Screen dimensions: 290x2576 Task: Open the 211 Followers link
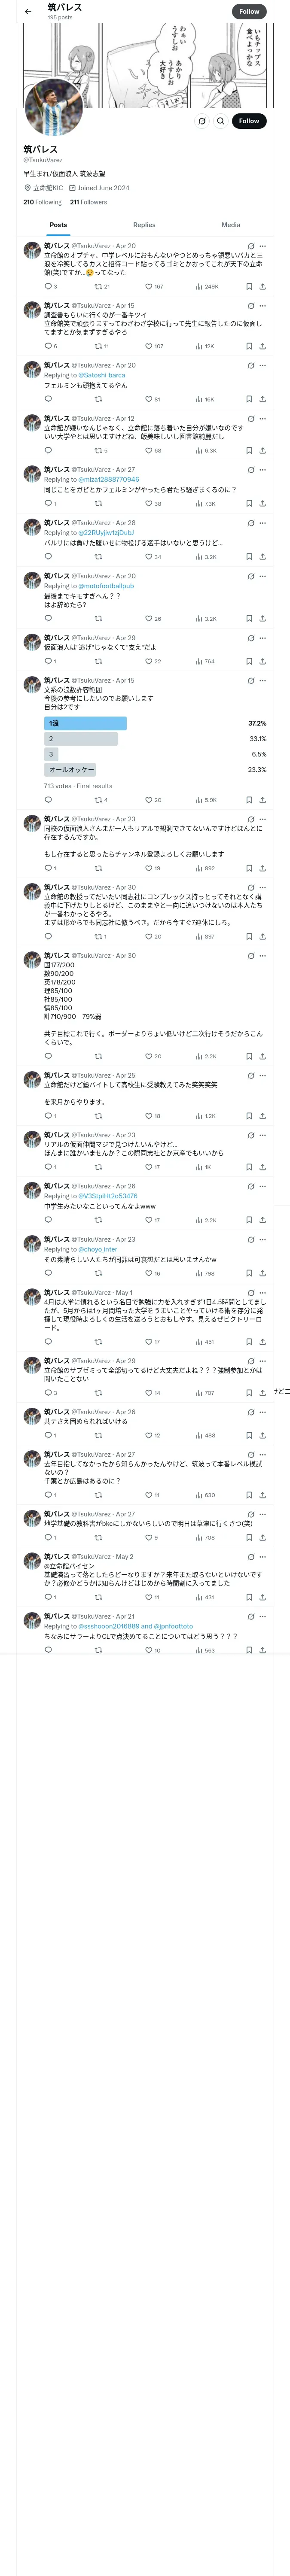pyautogui.click(x=88, y=202)
